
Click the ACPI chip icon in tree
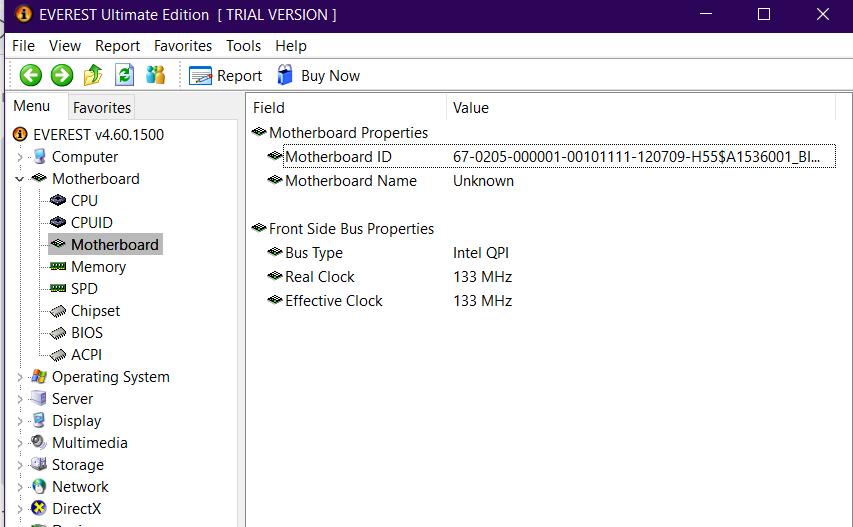point(58,355)
